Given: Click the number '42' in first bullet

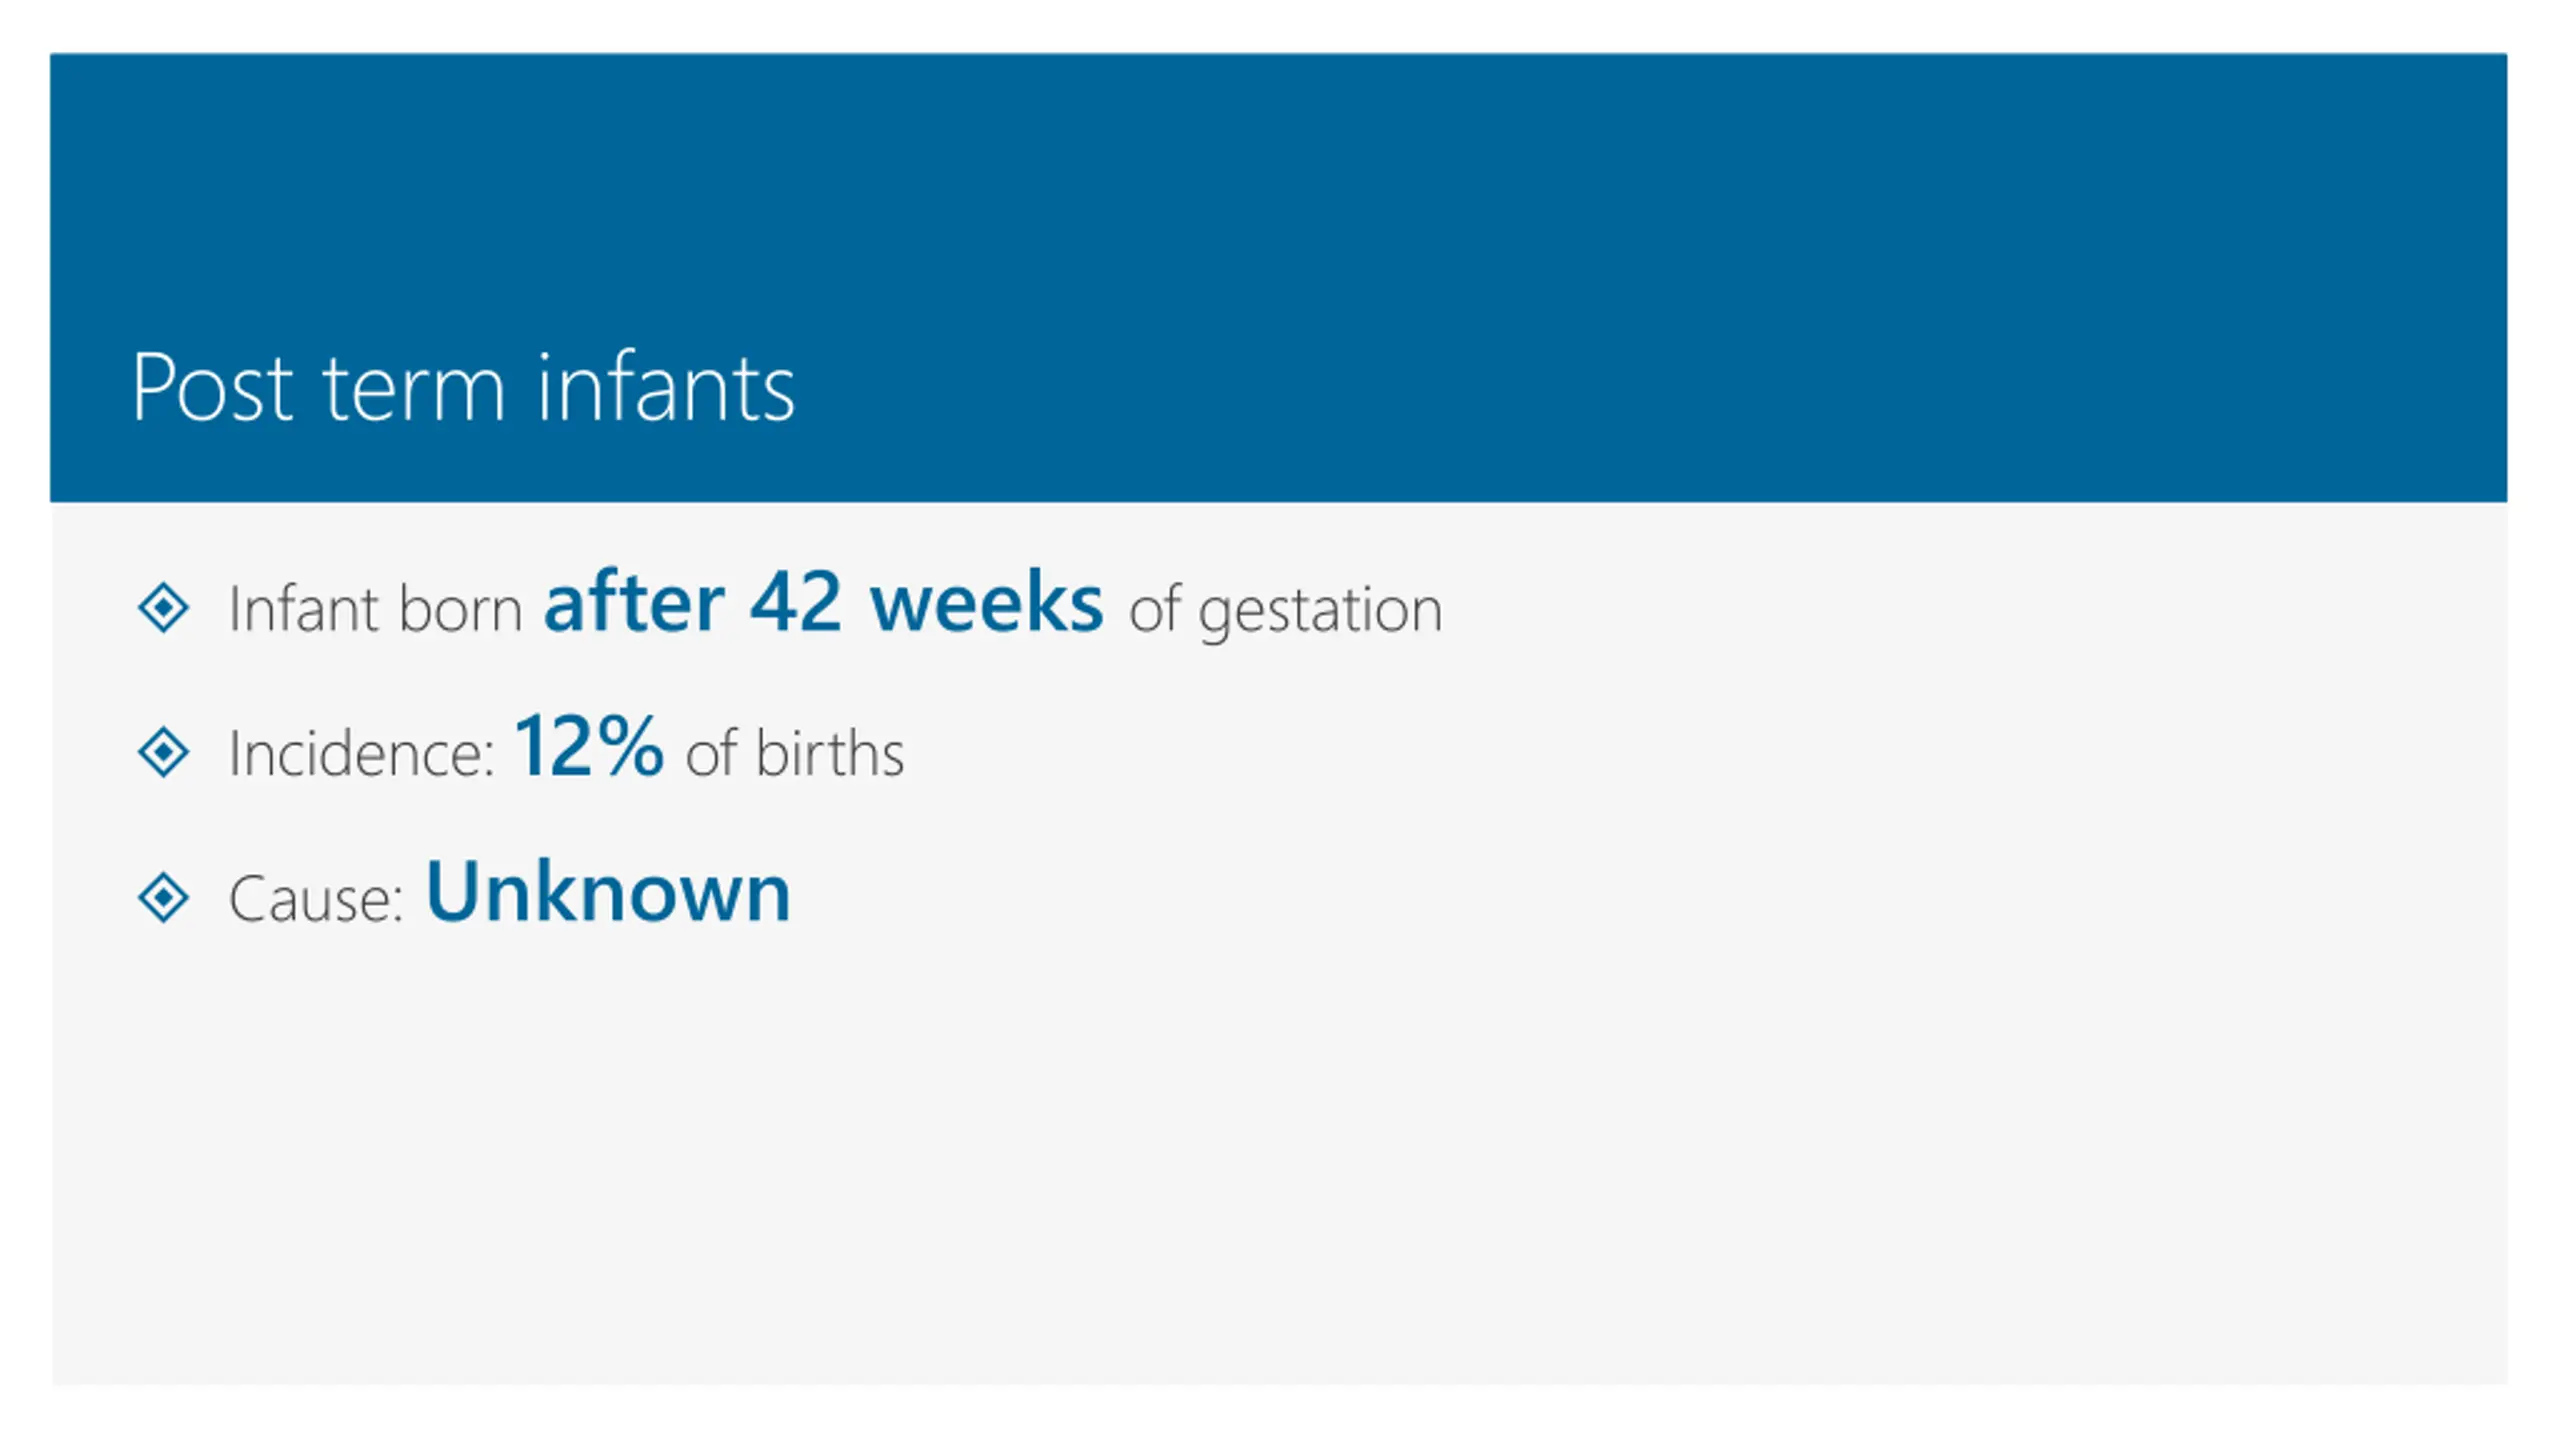Looking at the screenshot, I should click(x=796, y=603).
